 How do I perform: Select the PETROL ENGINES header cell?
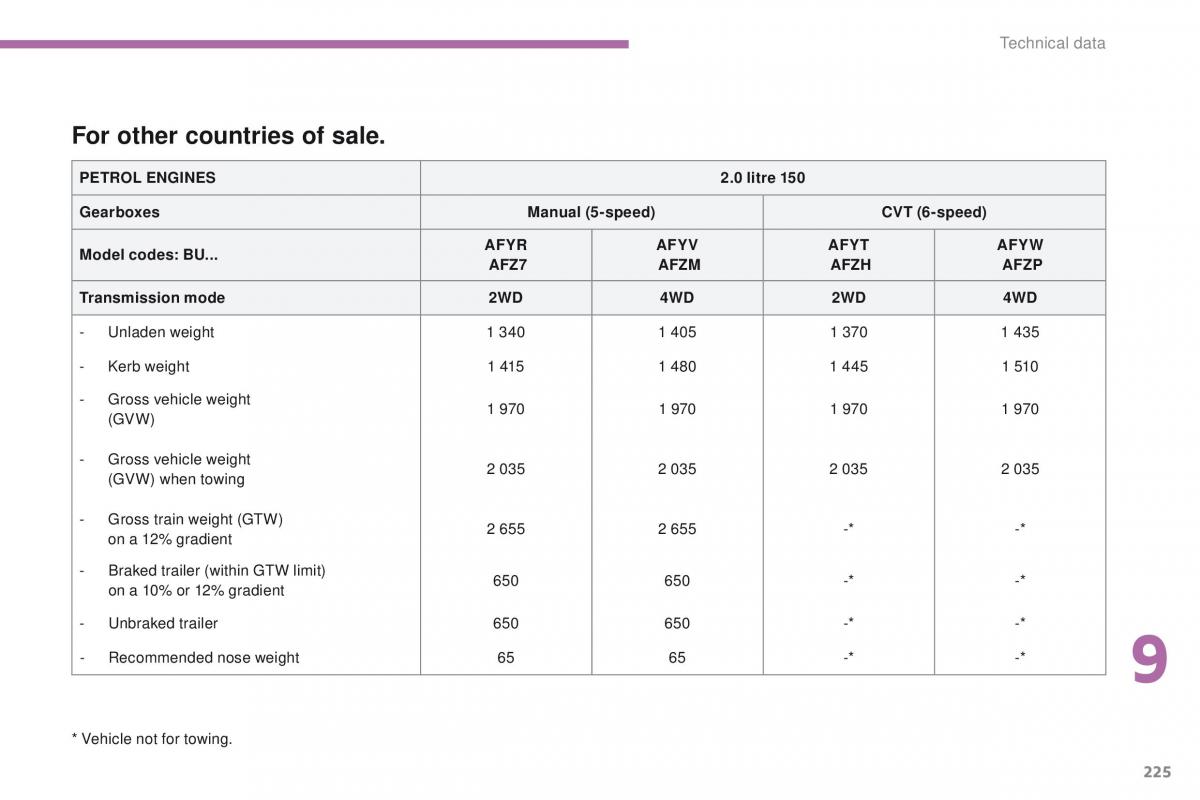(x=147, y=178)
